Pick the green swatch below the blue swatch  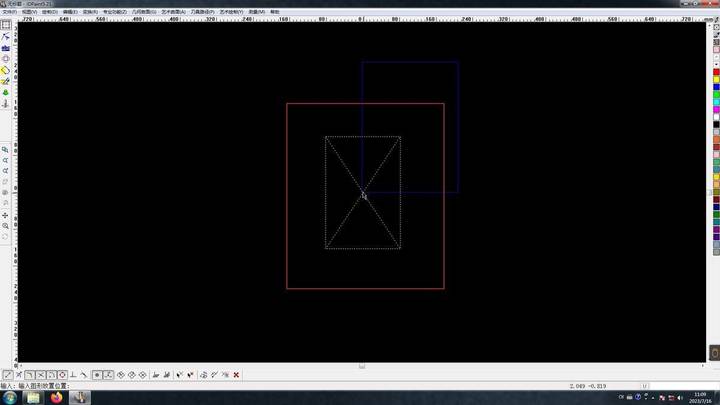pyautogui.click(x=716, y=95)
